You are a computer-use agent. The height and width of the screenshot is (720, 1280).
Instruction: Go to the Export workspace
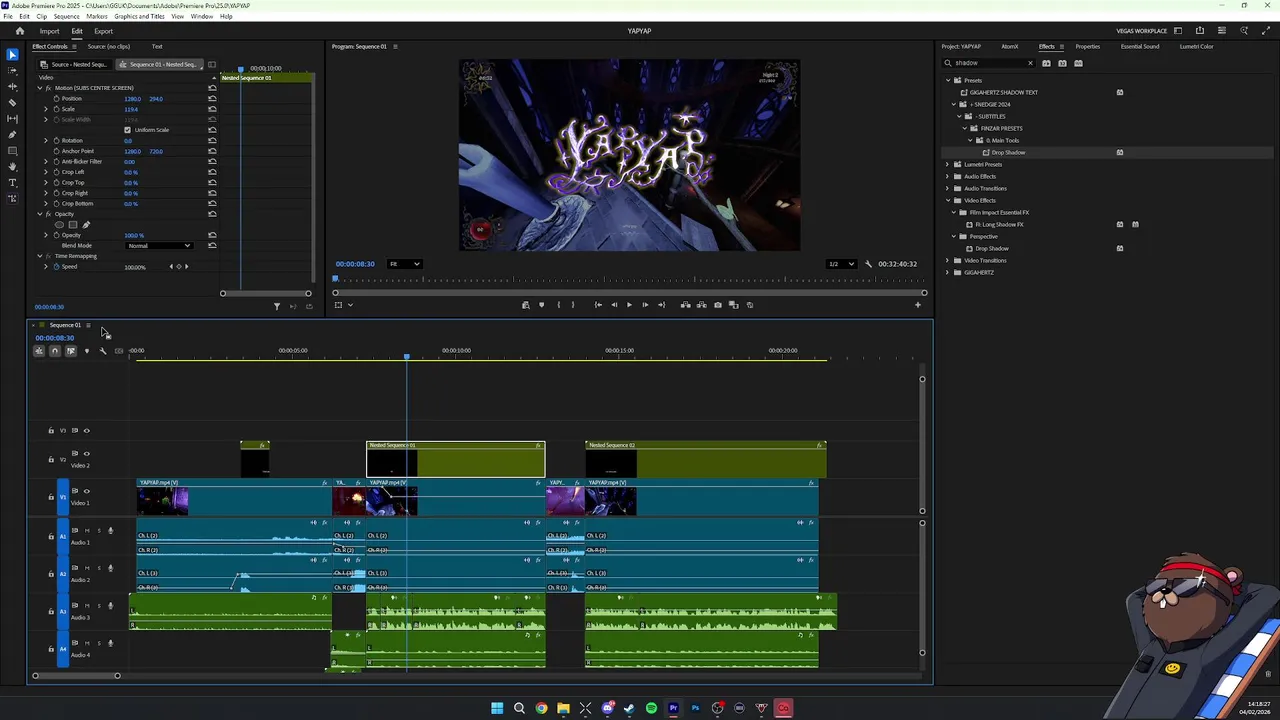tap(103, 31)
